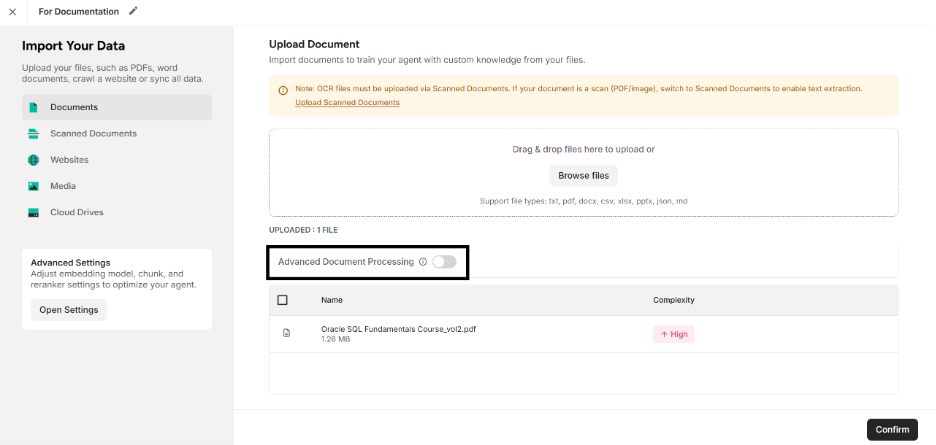Click the Websites globe icon
Screen dimensions: 936x445
(x=33, y=160)
